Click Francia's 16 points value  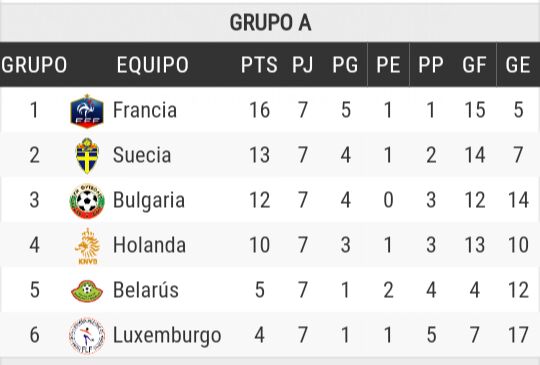[x=260, y=110]
